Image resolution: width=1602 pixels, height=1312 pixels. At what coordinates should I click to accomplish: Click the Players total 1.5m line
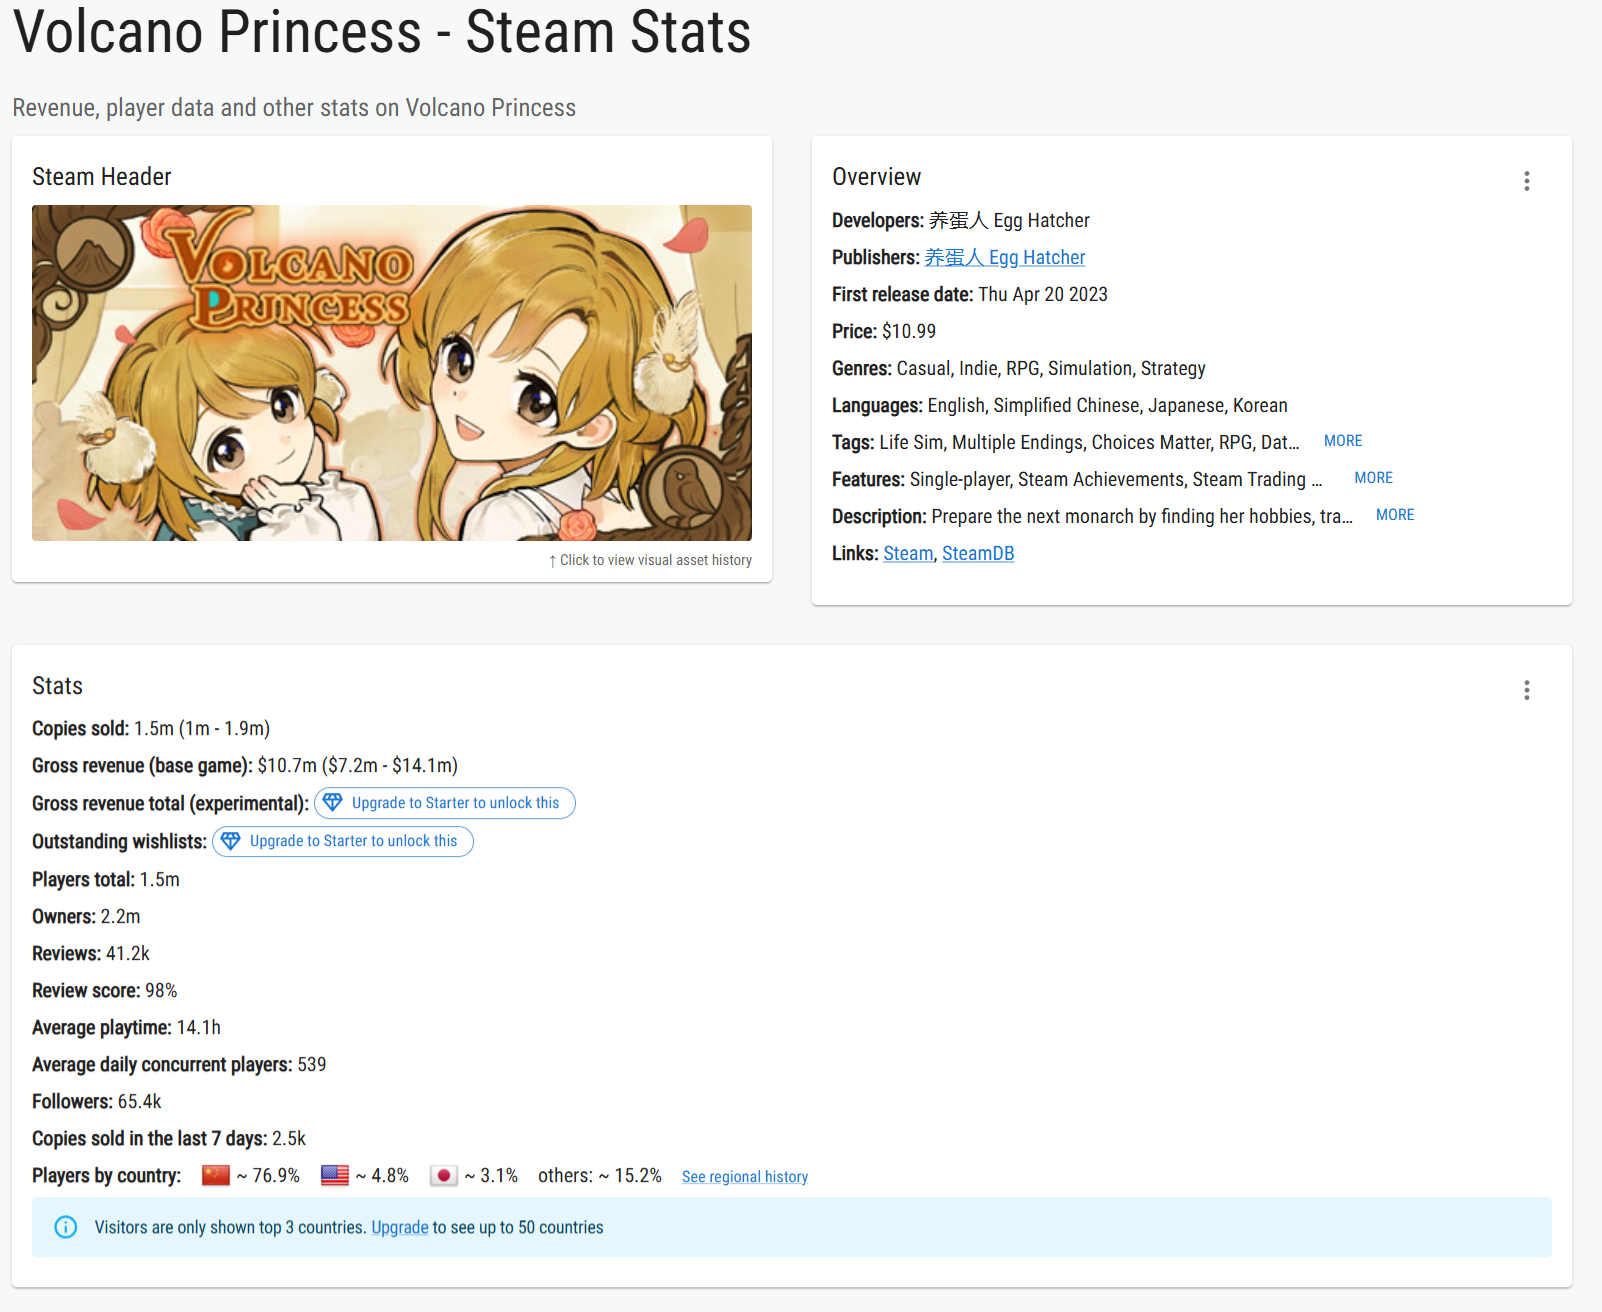pyautogui.click(x=106, y=879)
